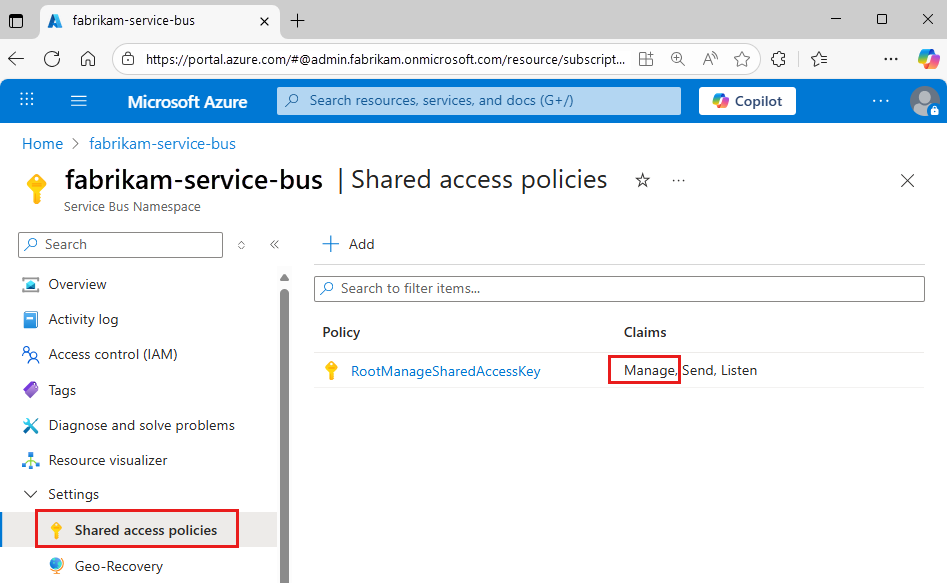Screen dimensions: 947x583
Task: Collapse the Settings section
Action: click(x=30, y=494)
